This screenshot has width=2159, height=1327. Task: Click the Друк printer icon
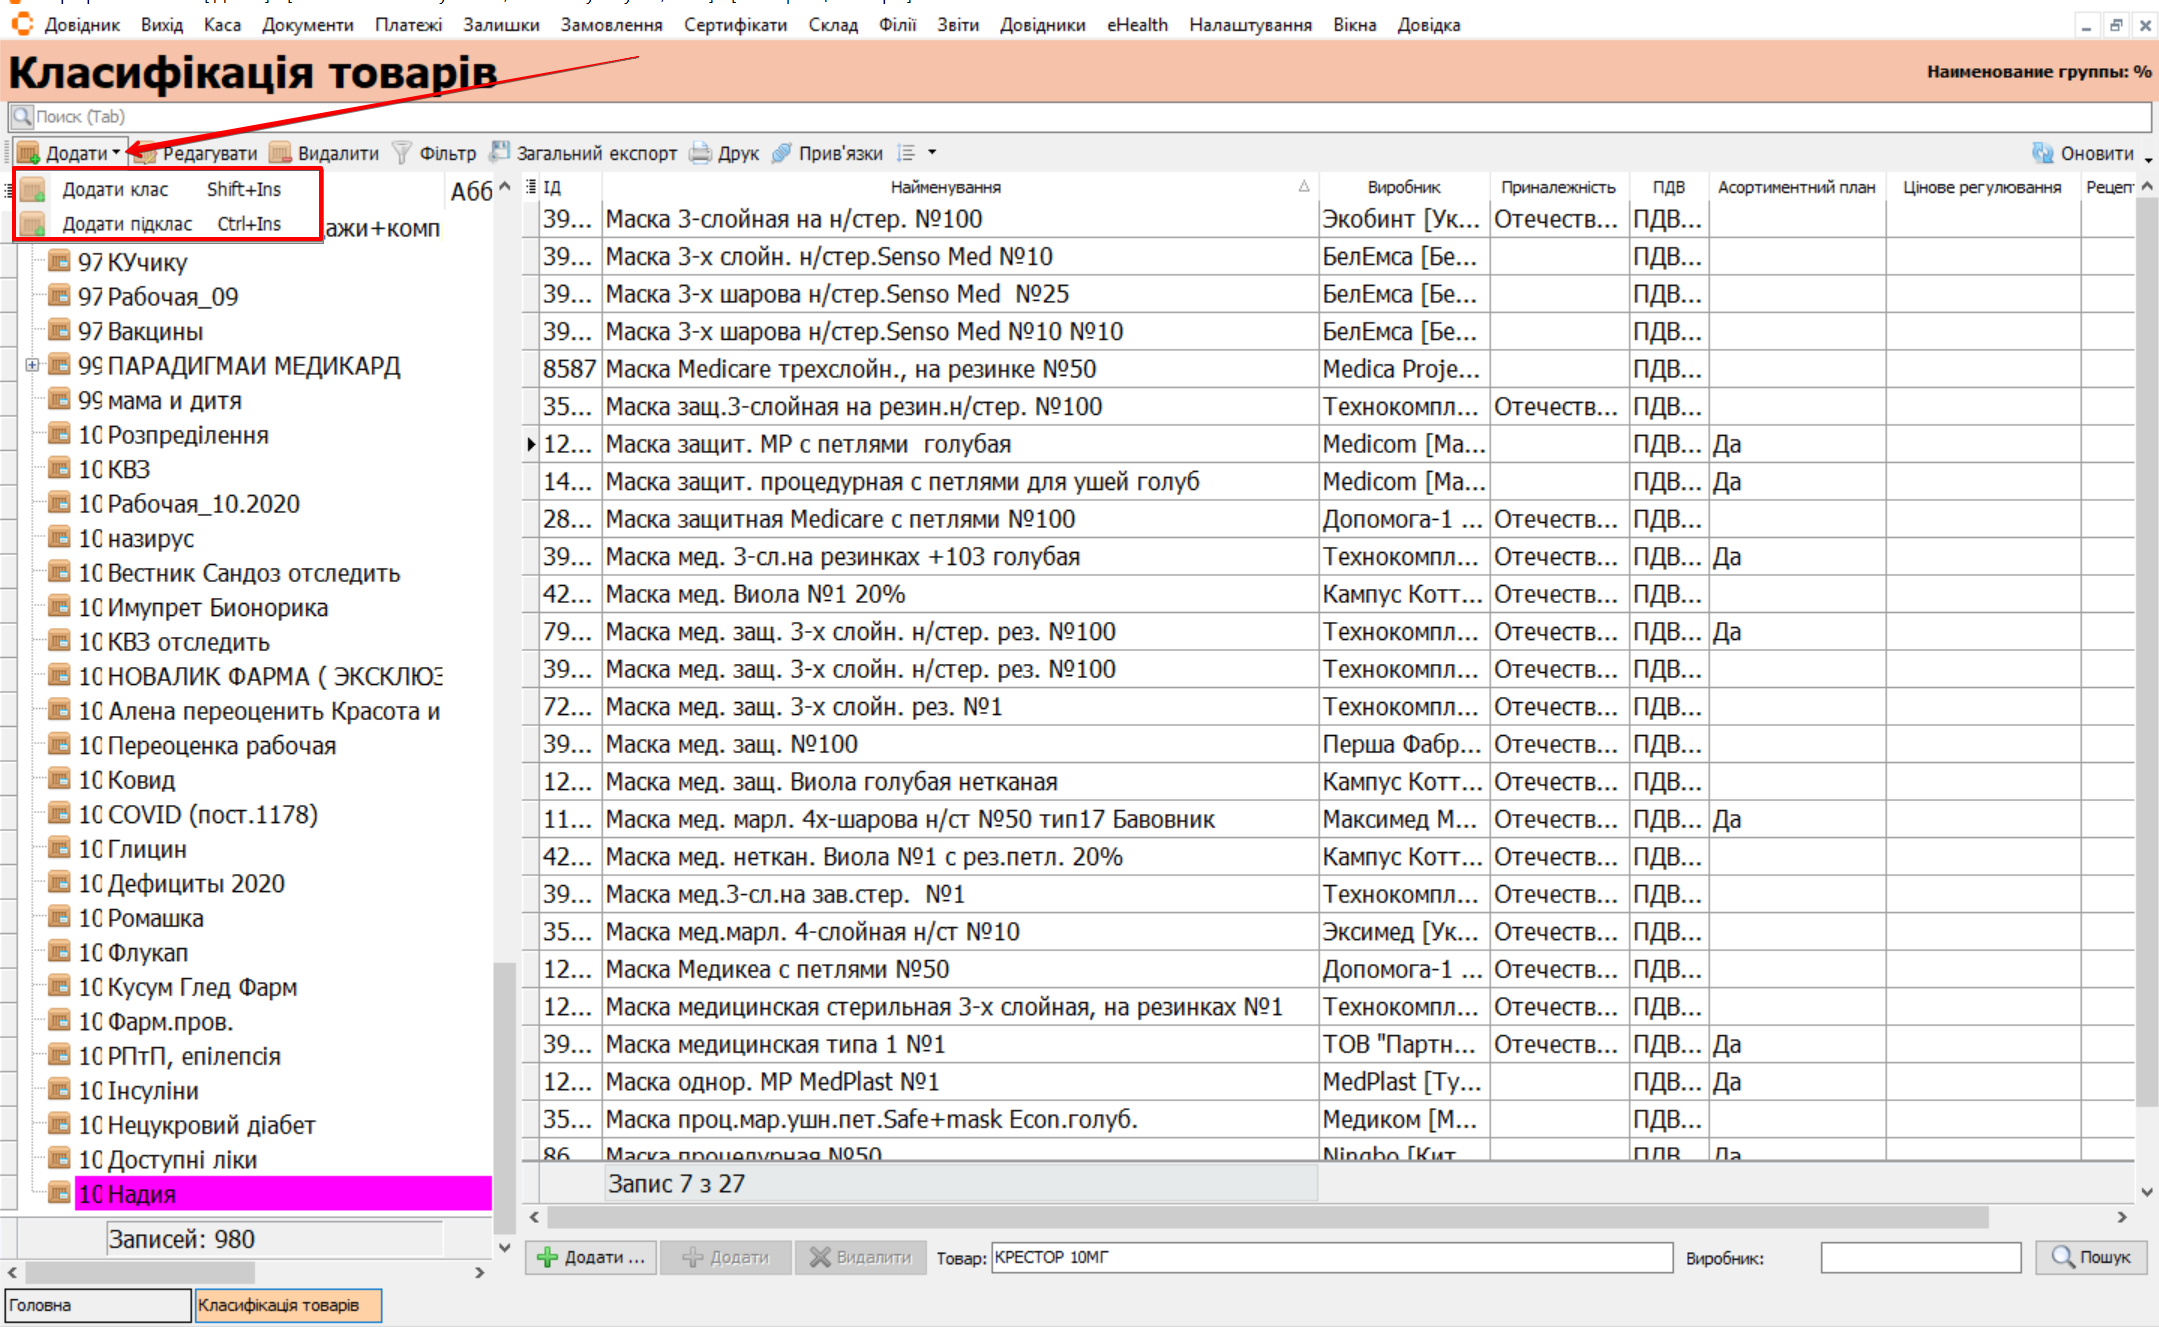click(x=701, y=153)
